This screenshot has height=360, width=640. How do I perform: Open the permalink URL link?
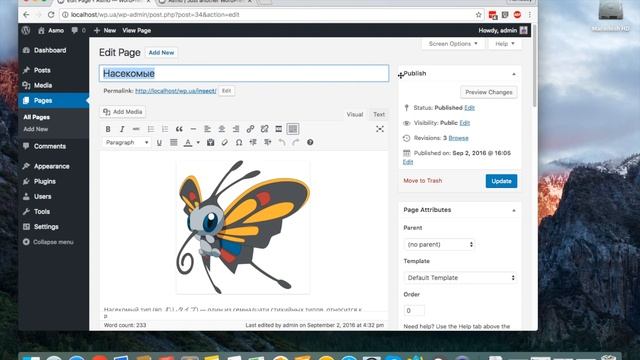[x=176, y=91]
